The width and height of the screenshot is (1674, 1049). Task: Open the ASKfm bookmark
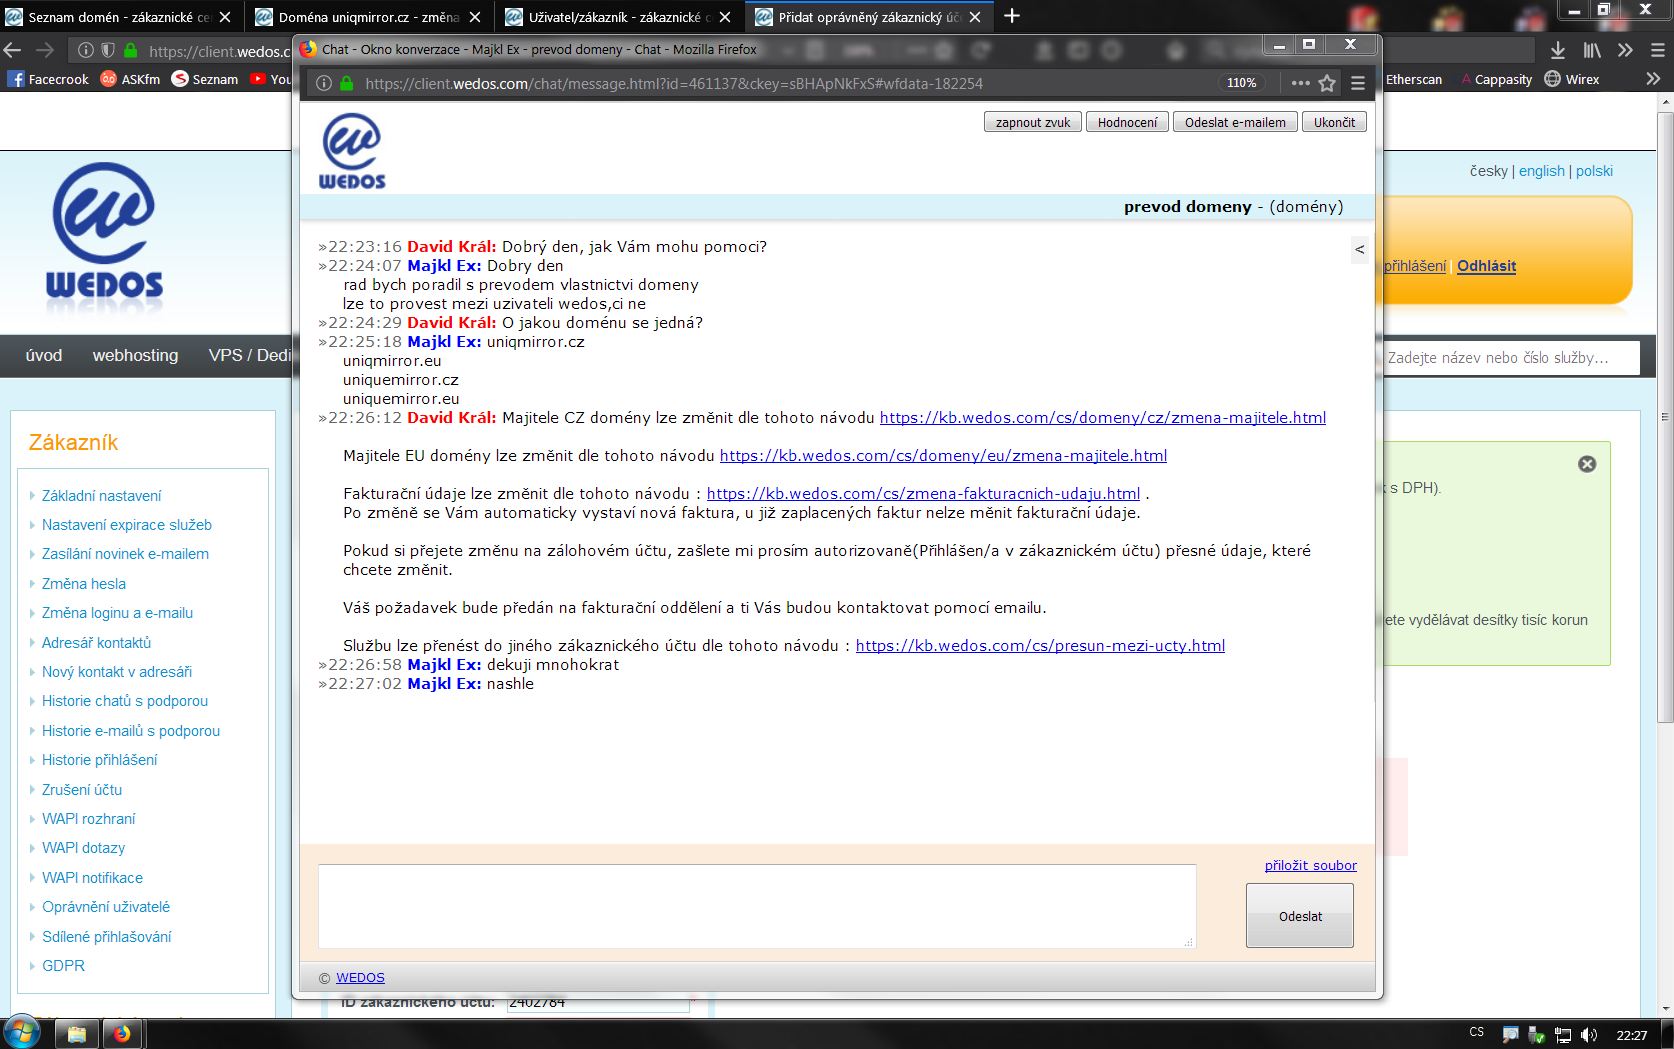(130, 79)
